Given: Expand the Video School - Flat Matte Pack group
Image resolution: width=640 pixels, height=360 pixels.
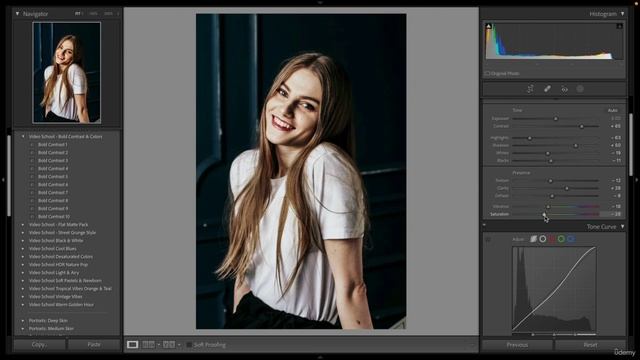Looking at the screenshot, I should (23, 224).
